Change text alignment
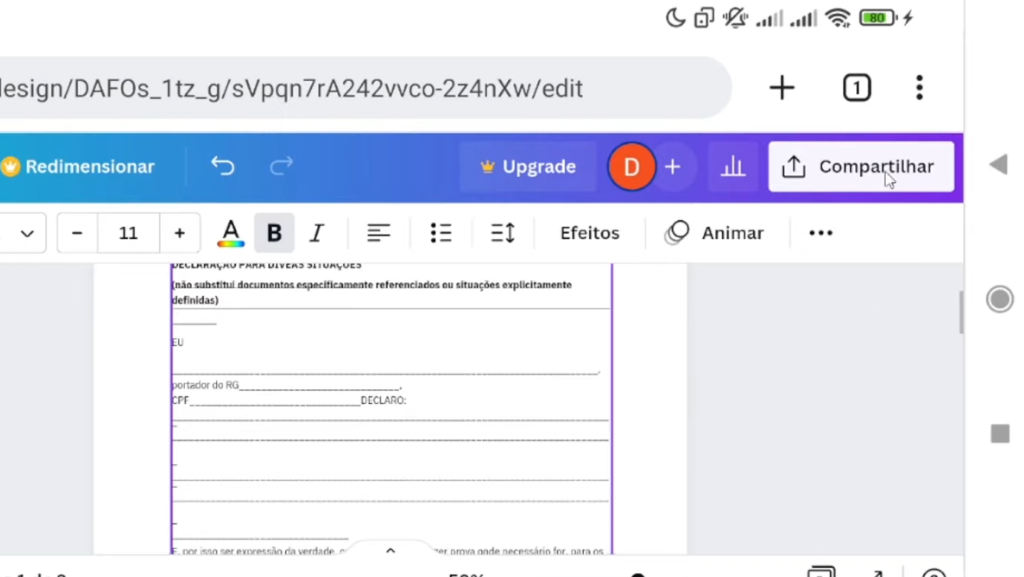 coord(379,233)
